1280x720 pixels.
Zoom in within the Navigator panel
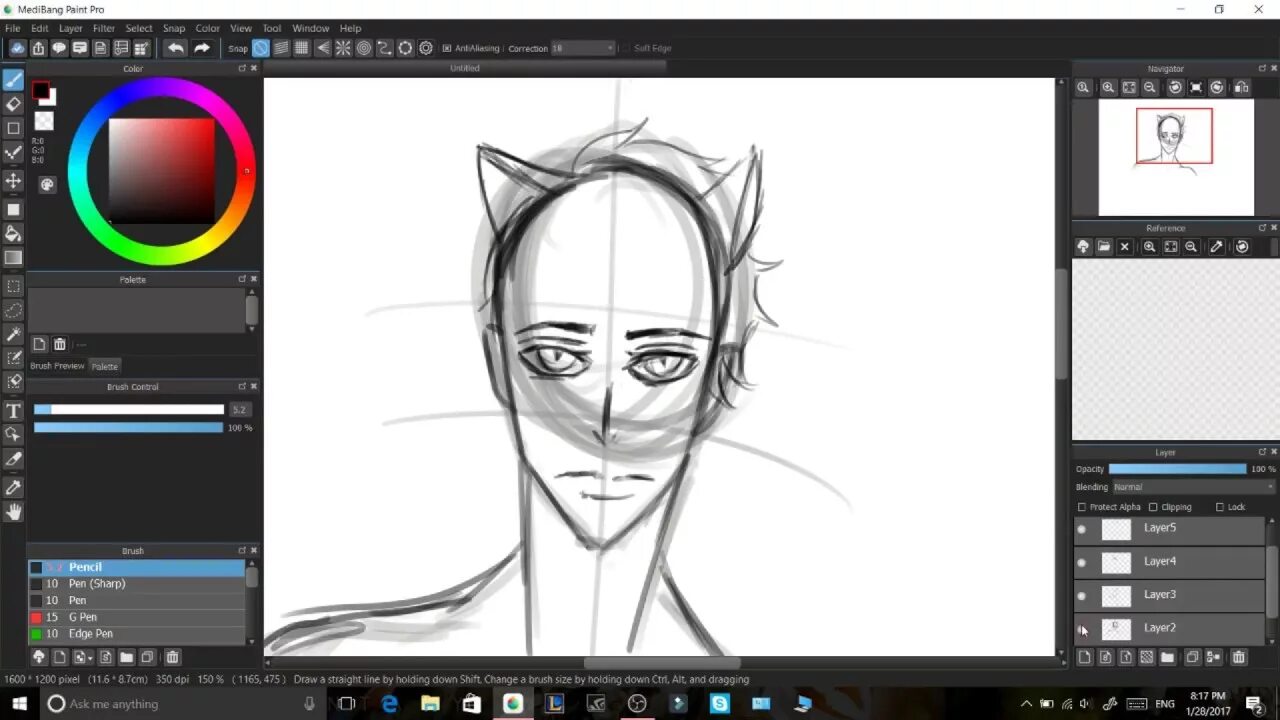[1108, 88]
